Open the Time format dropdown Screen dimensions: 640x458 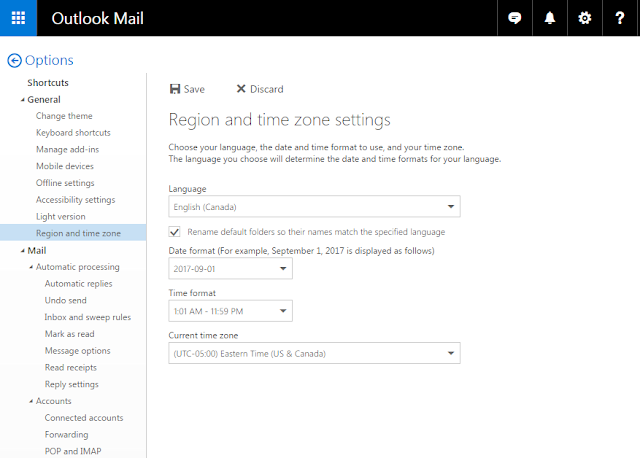tap(230, 311)
